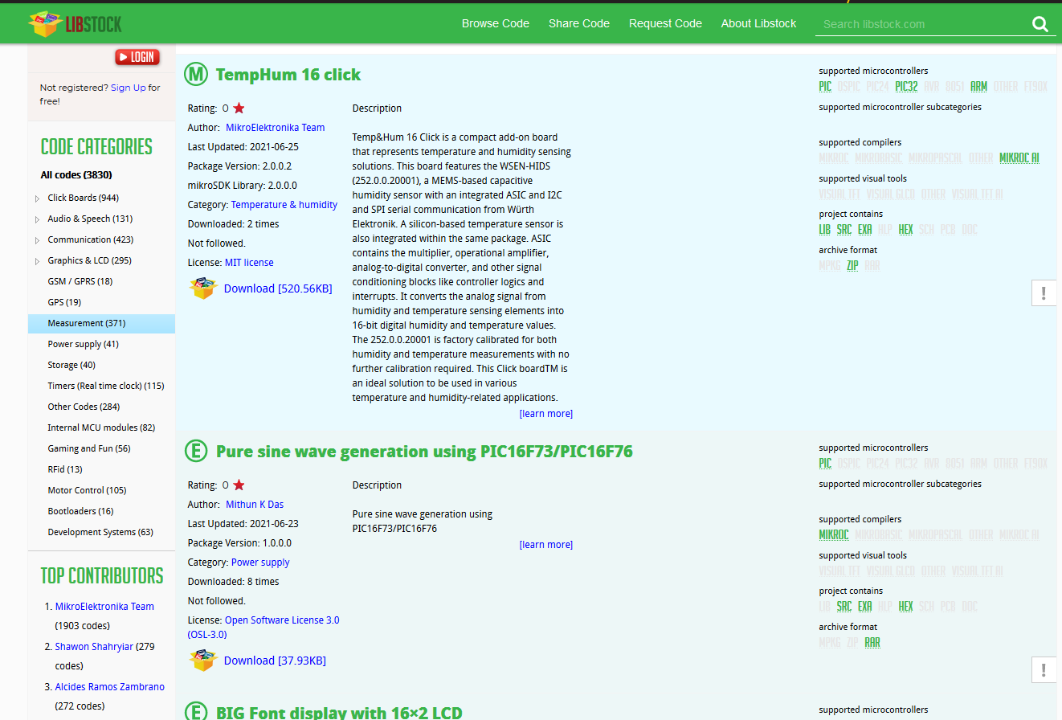Screen dimensions: 1062x720
Task: Click learn more under TempHum 16 description
Action: coord(546,414)
